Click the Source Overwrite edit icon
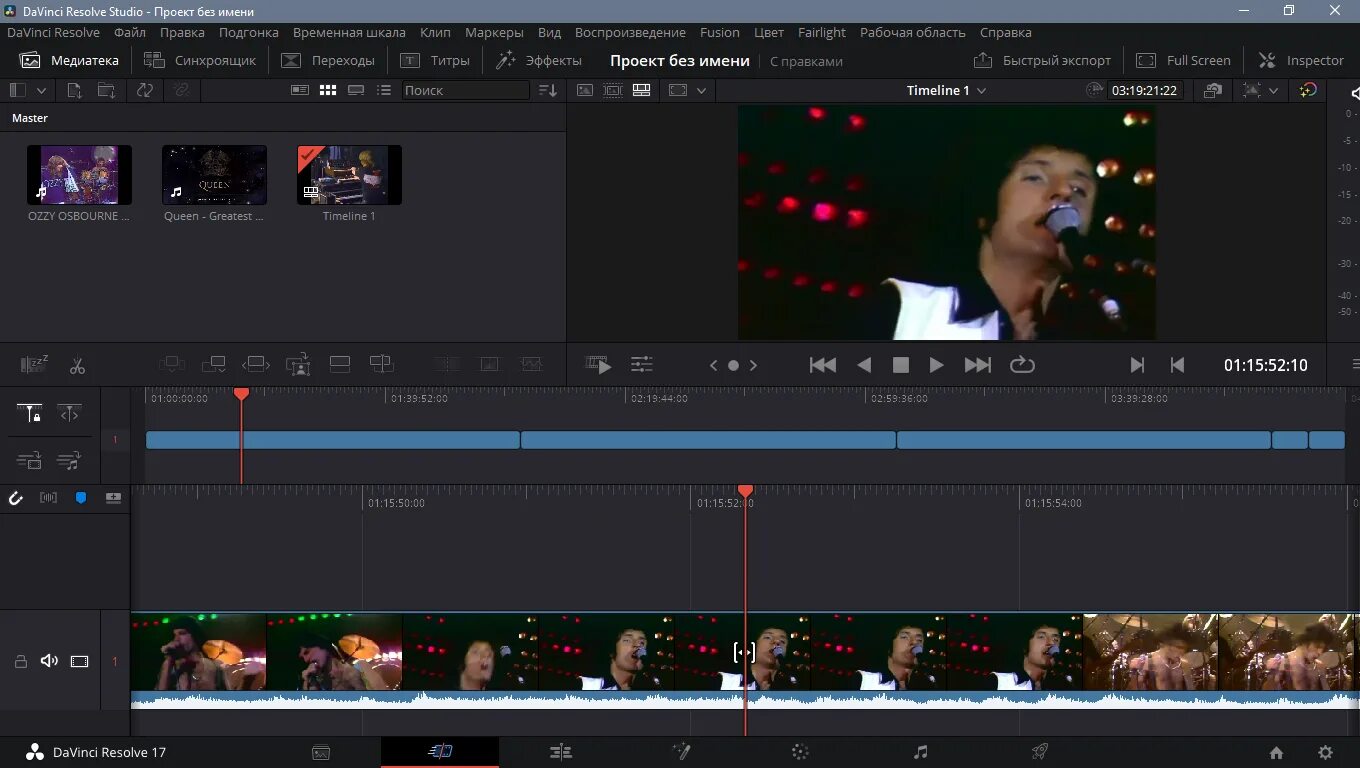The image size is (1360, 768). [x=381, y=365]
